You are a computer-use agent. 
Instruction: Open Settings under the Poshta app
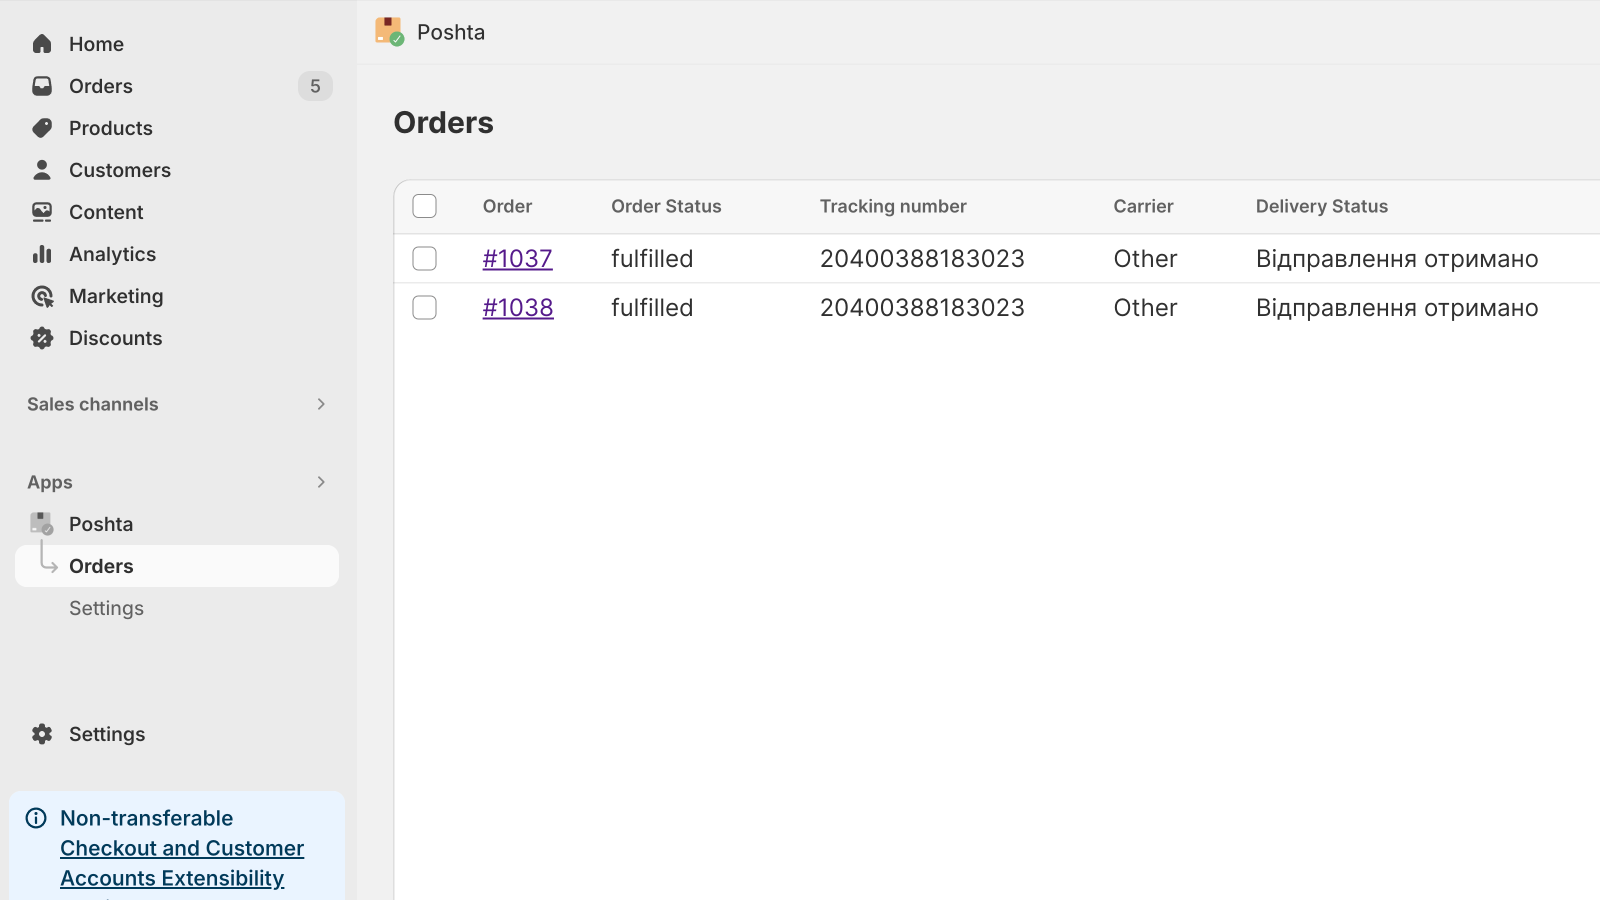pos(106,607)
